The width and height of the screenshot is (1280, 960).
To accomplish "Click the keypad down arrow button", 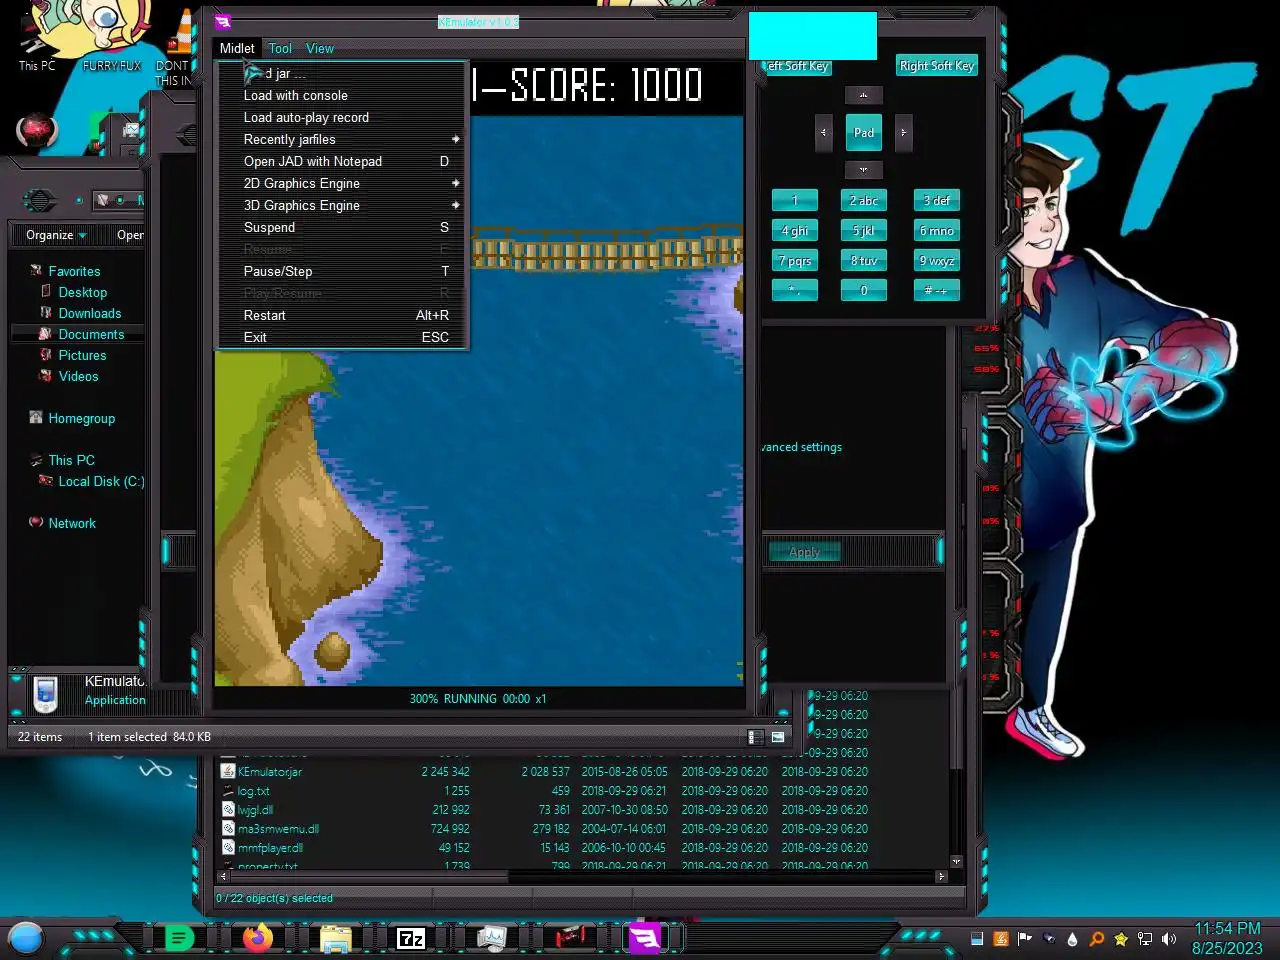I will tap(864, 169).
